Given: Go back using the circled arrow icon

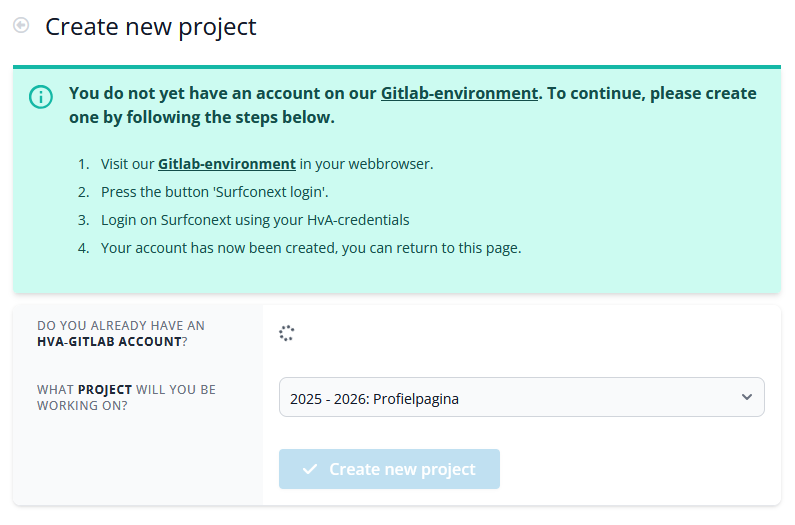Looking at the screenshot, I should [x=21, y=25].
